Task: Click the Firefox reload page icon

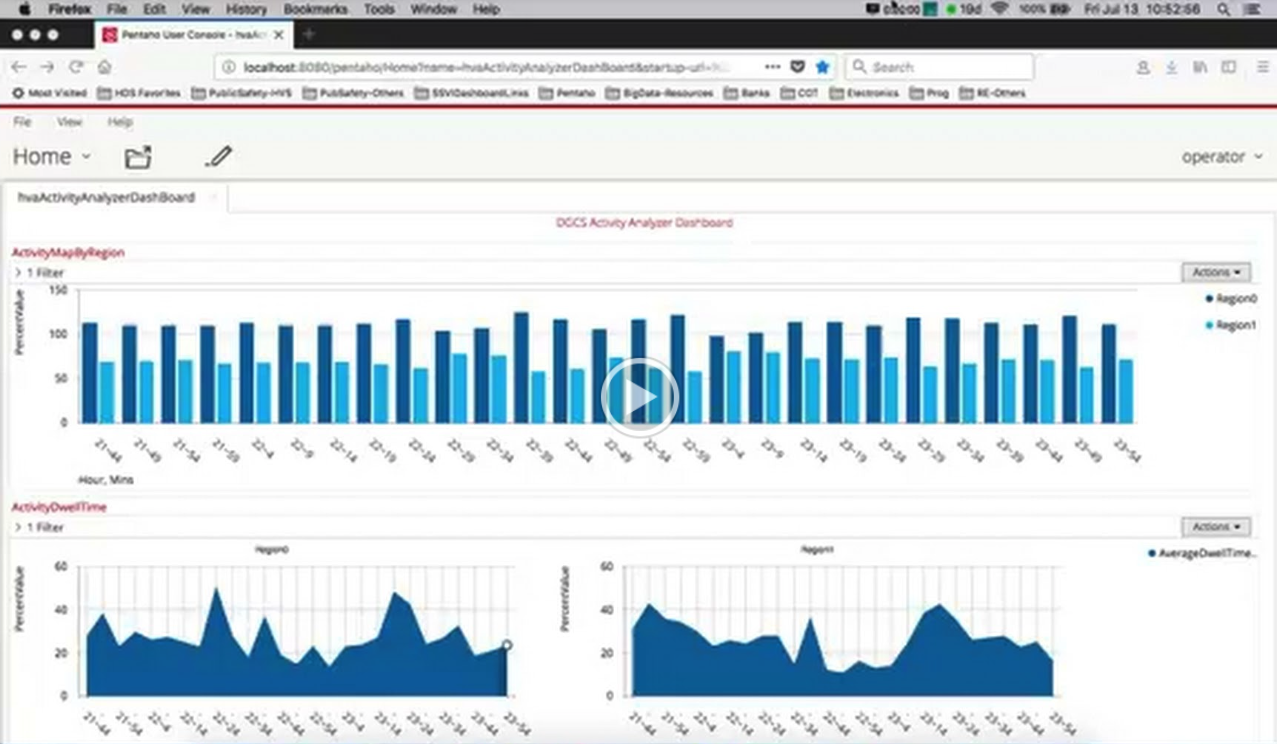Action: pyautogui.click(x=76, y=67)
